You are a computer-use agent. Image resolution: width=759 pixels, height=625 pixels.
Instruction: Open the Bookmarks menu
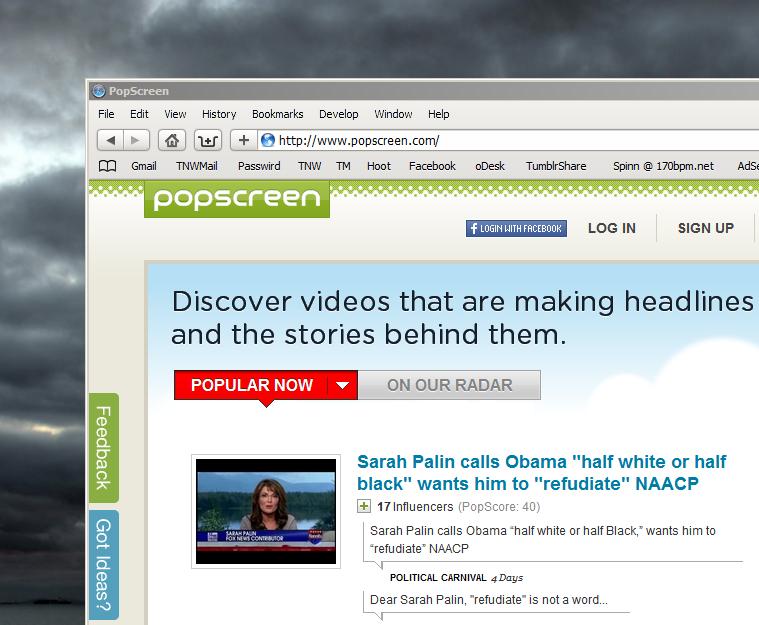(277, 114)
